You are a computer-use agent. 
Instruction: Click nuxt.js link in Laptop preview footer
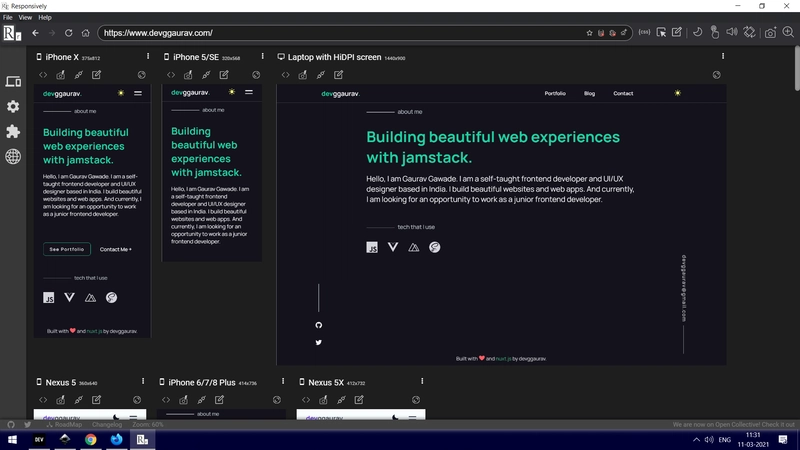pos(503,359)
